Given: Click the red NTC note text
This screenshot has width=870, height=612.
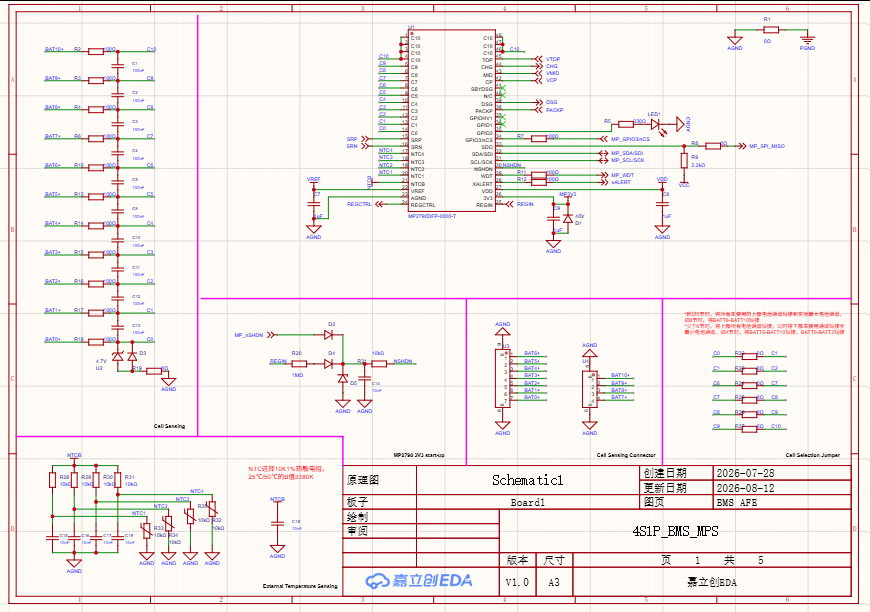Looking at the screenshot, I should pos(286,473).
